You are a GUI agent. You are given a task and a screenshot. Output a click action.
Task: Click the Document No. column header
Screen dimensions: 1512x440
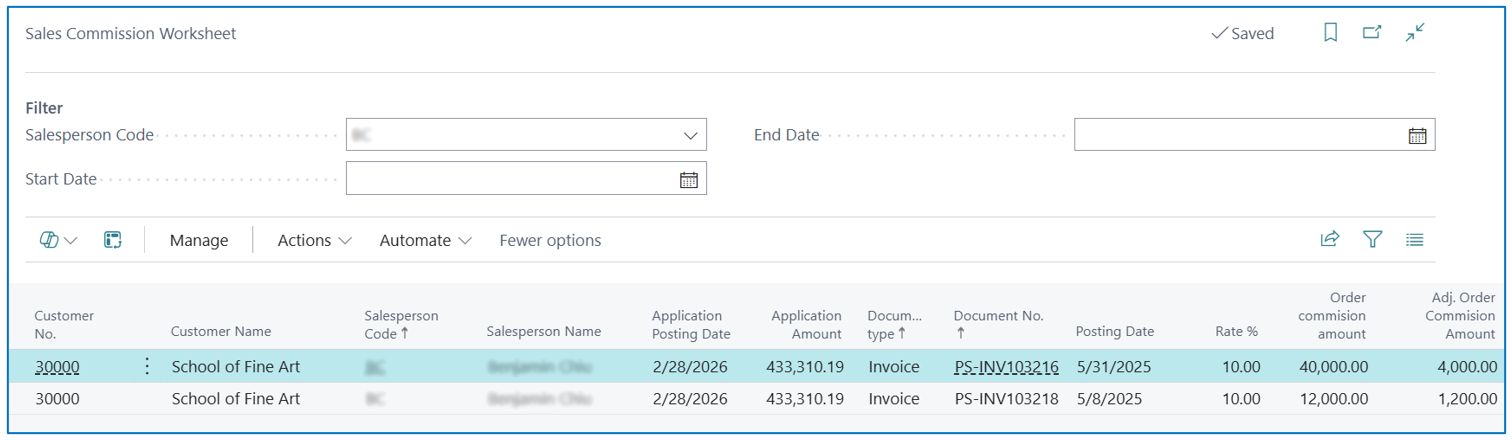click(998, 324)
